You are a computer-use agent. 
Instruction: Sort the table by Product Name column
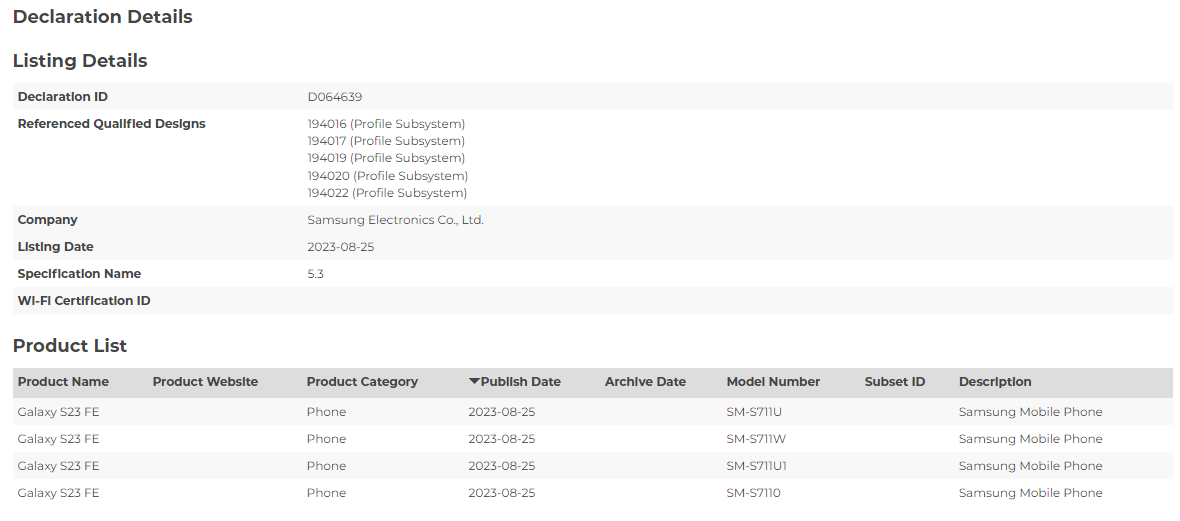click(63, 382)
